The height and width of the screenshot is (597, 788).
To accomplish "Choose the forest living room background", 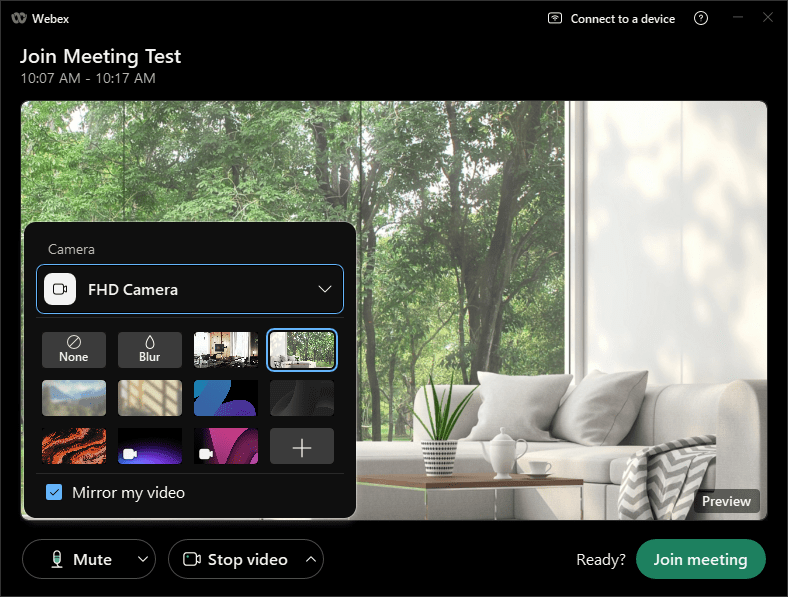I will point(302,350).
